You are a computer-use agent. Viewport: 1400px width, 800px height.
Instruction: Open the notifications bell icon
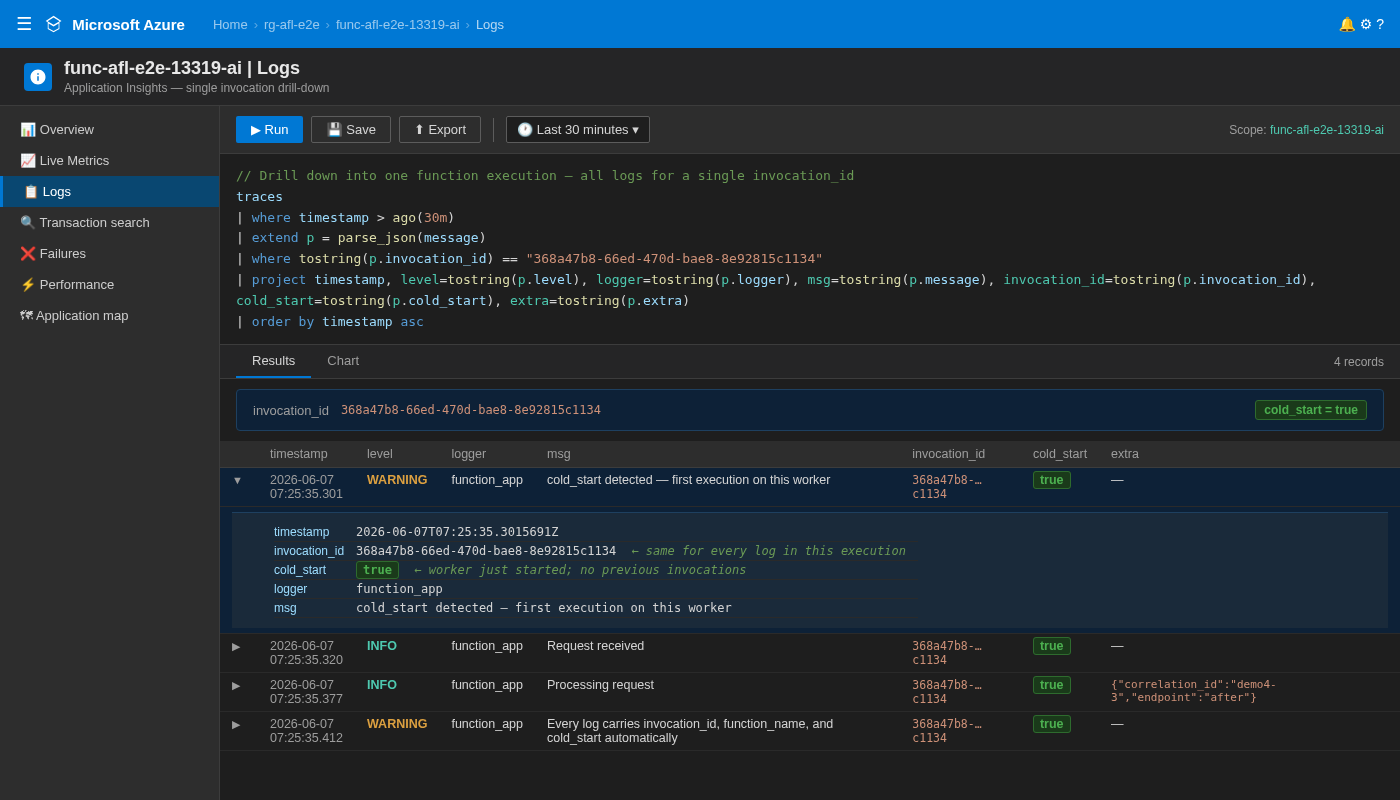tap(1347, 24)
